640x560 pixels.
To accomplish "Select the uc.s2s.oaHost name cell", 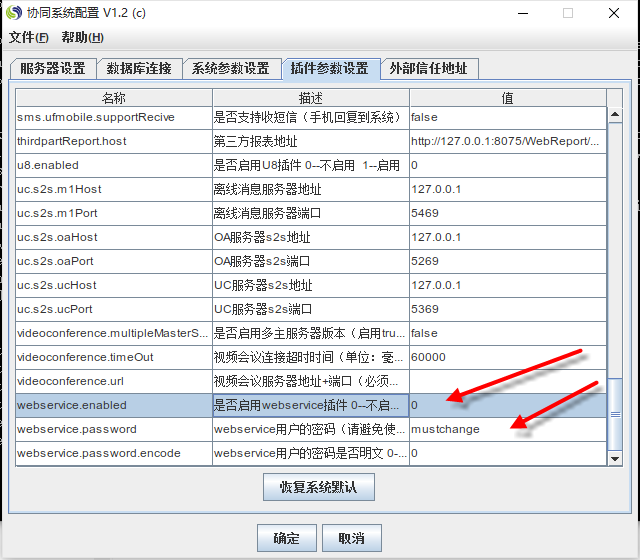I will point(114,238).
